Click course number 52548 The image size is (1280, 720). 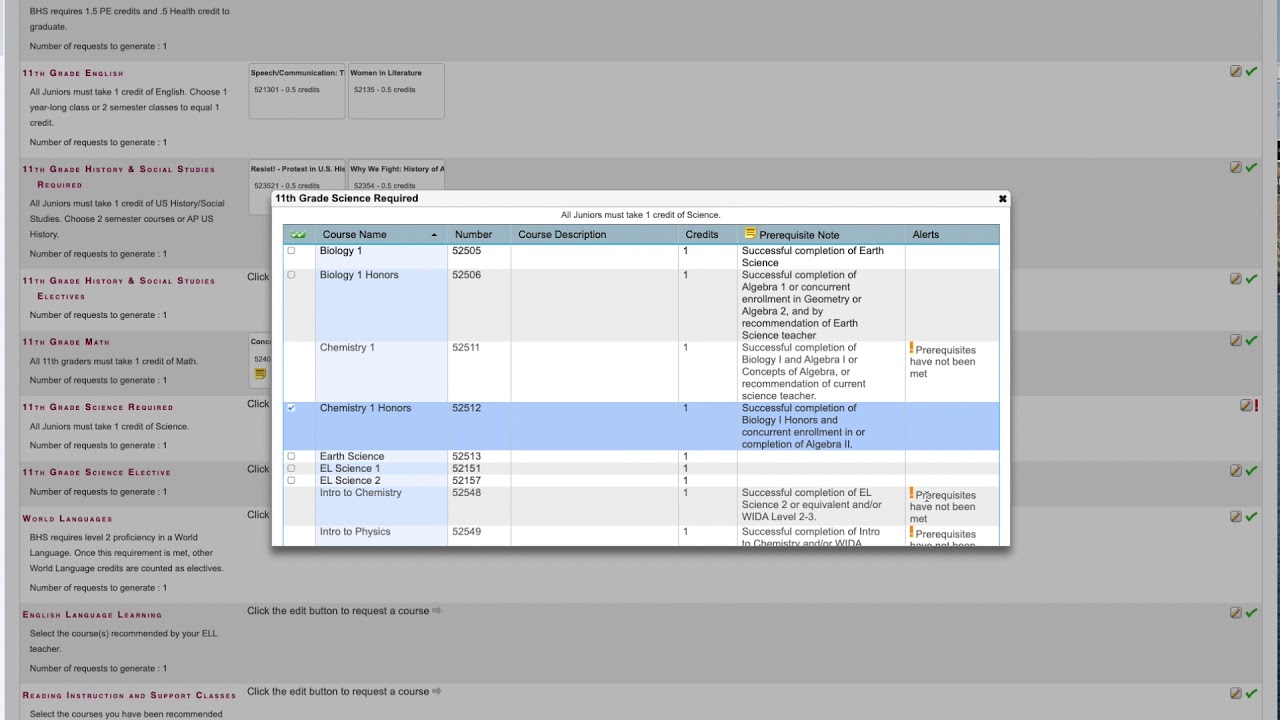466,493
